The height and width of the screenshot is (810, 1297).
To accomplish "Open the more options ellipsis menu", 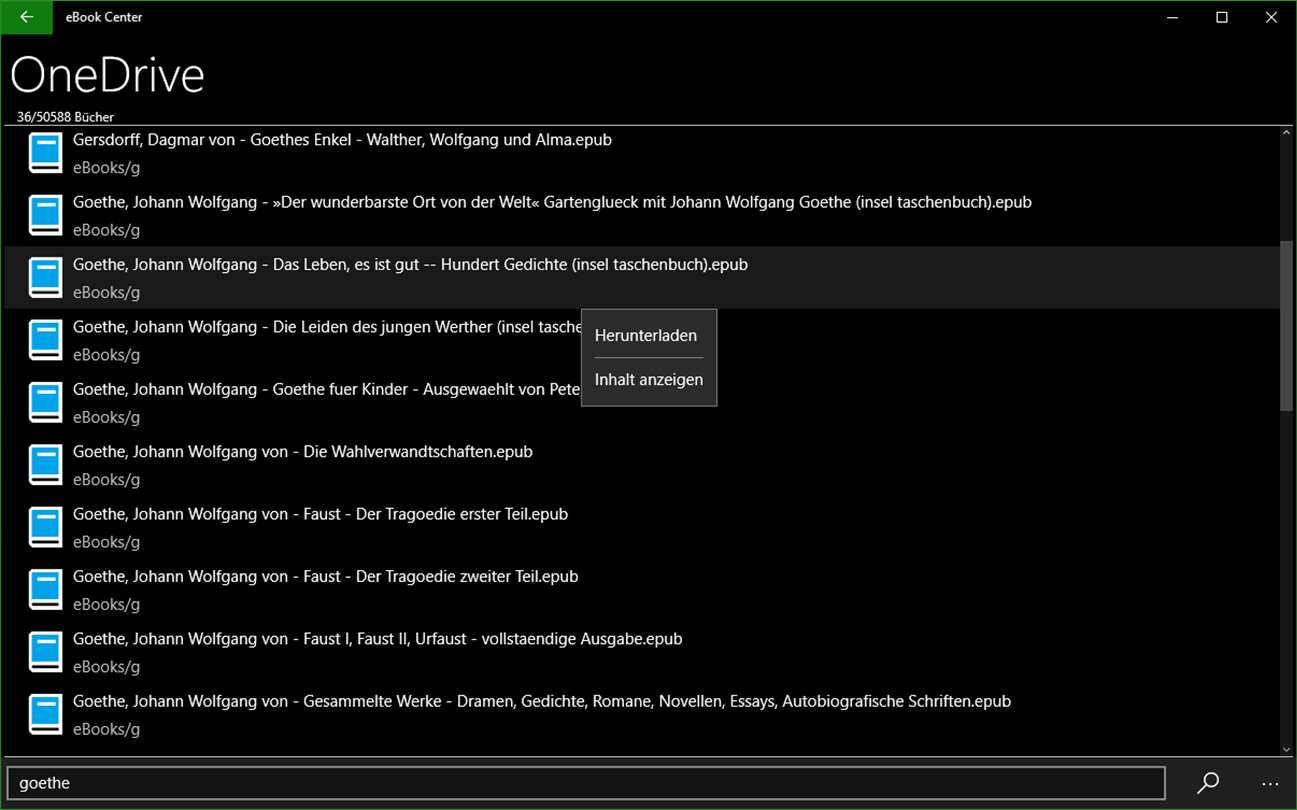I will 1270,783.
